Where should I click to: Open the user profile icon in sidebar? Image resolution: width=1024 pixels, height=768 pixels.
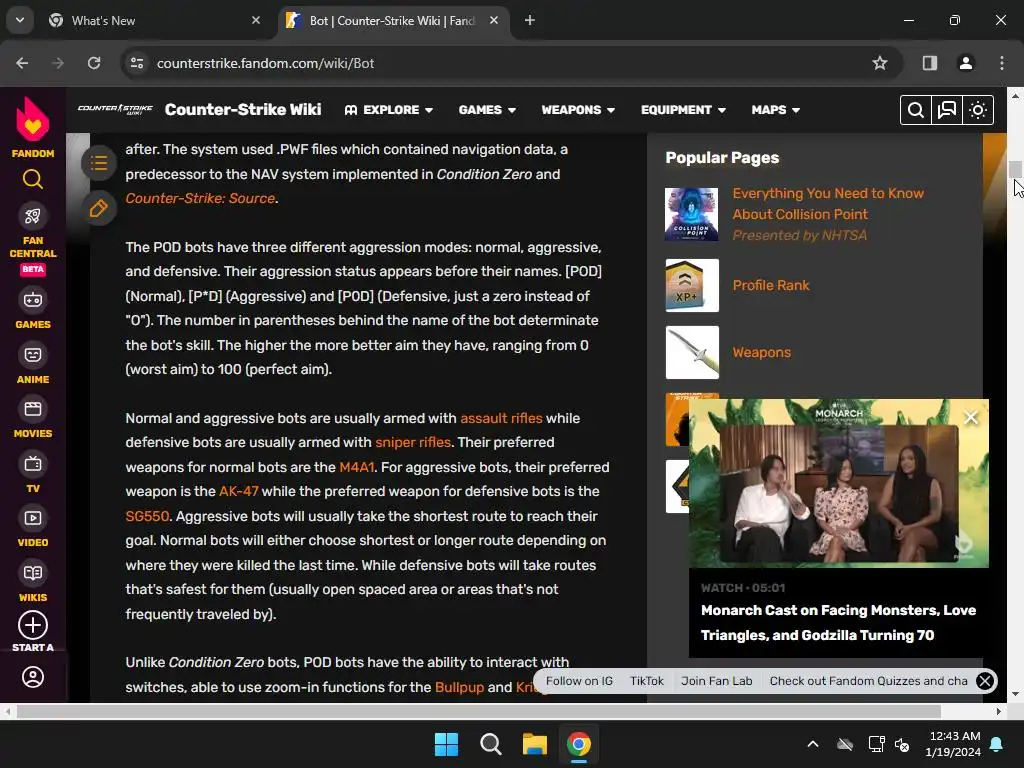[33, 677]
